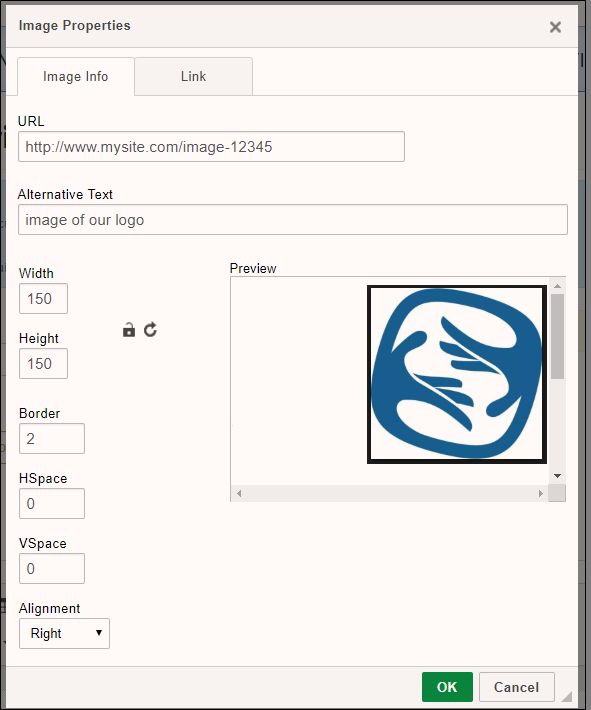Select the Image Info tab
This screenshot has width=591, height=710.
point(76,76)
